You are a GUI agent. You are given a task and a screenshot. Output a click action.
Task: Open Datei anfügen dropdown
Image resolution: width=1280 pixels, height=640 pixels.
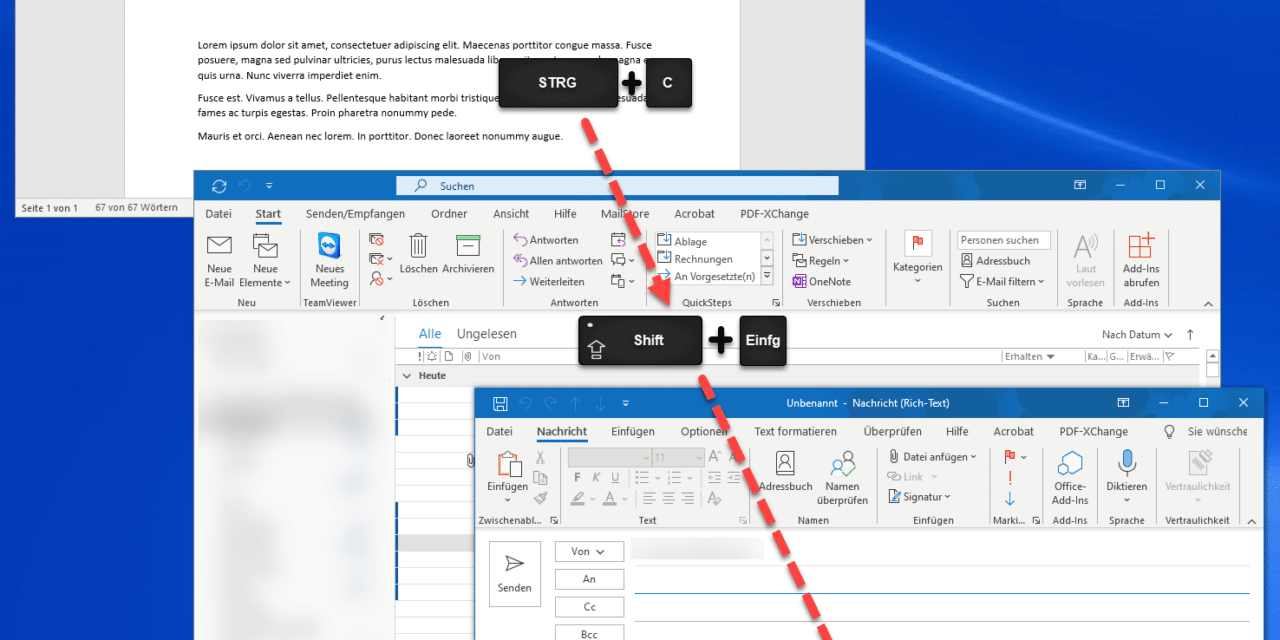coord(934,456)
